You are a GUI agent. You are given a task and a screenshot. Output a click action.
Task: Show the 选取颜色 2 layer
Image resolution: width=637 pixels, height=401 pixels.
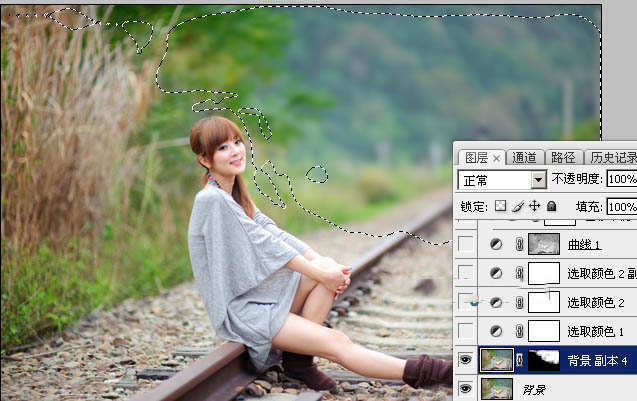[x=466, y=301]
